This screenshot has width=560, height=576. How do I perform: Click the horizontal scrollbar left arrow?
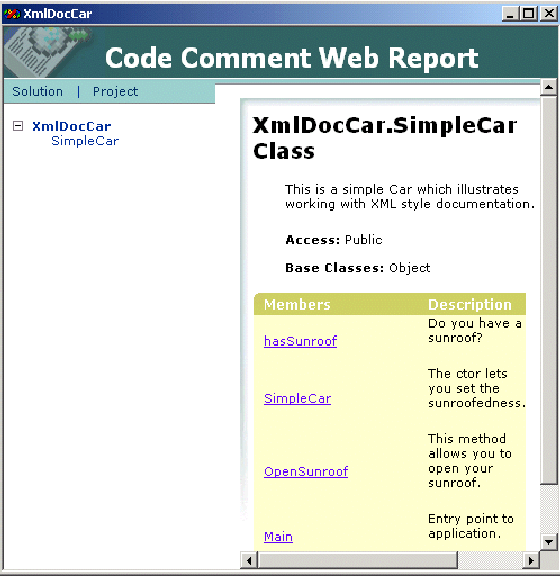250,561
